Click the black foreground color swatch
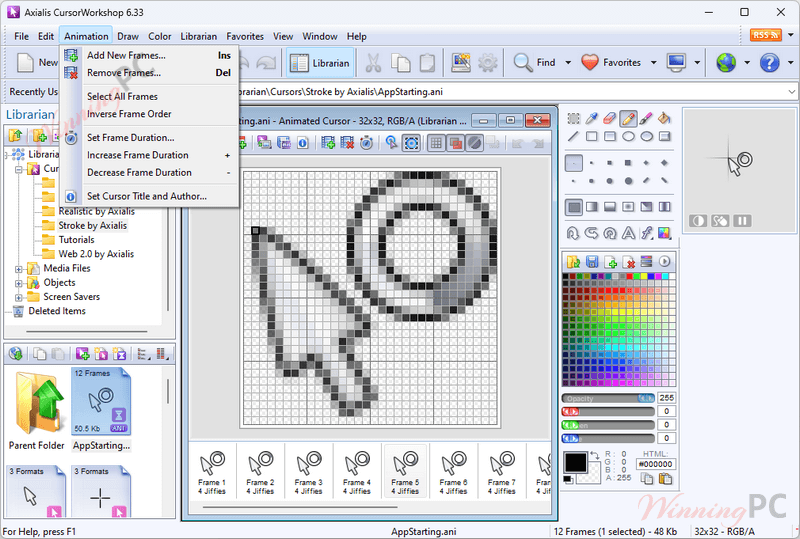This screenshot has width=800, height=539. tap(576, 462)
